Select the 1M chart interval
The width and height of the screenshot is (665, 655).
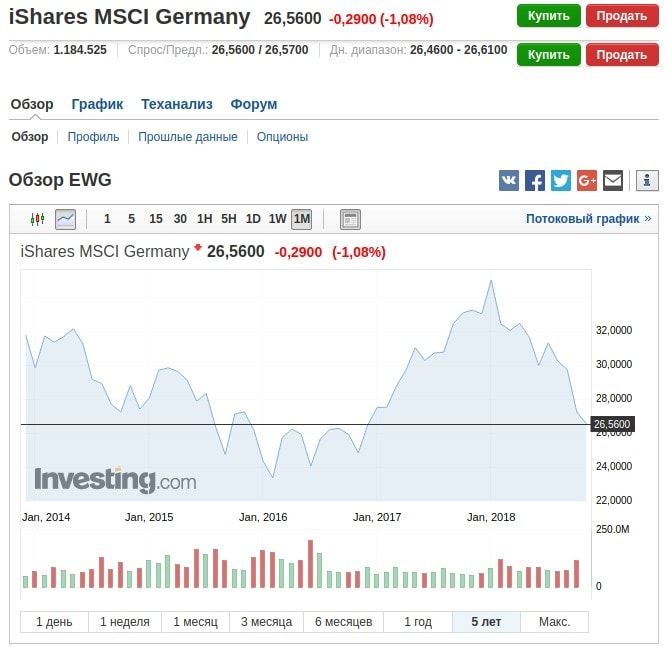click(301, 219)
